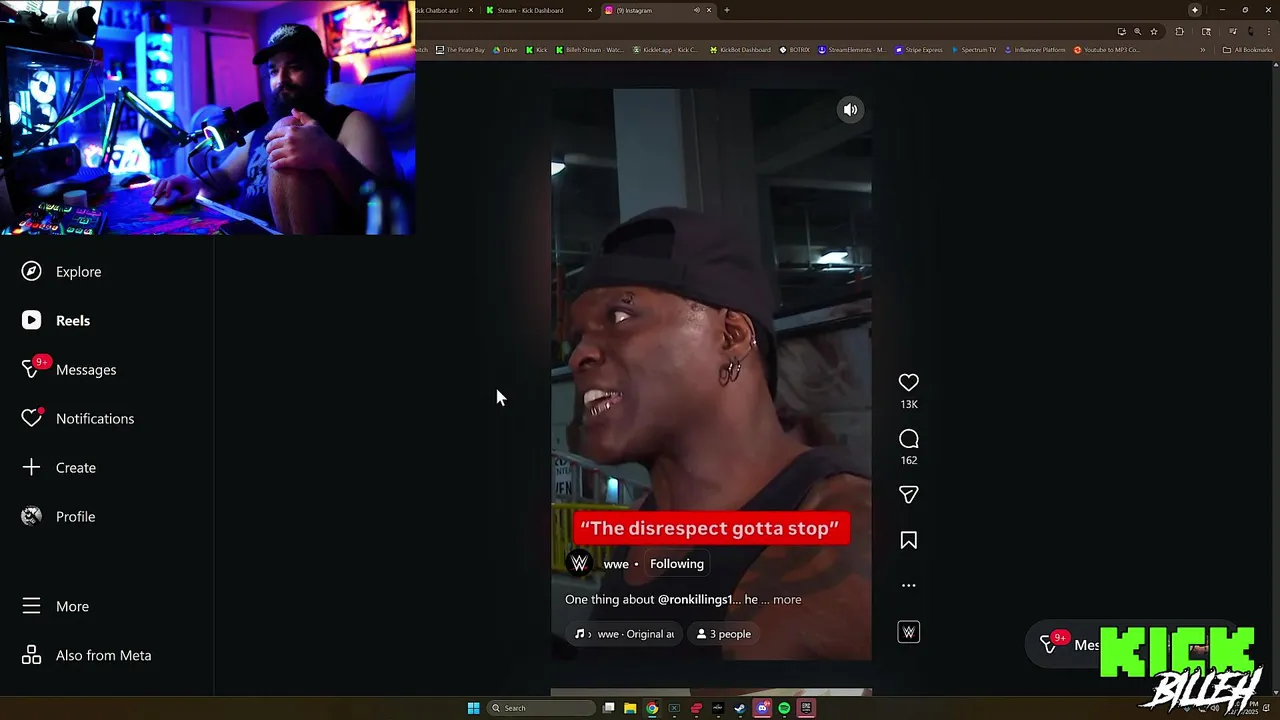Open wwe account profile avatar
This screenshot has width=1280, height=720.
coord(579,564)
